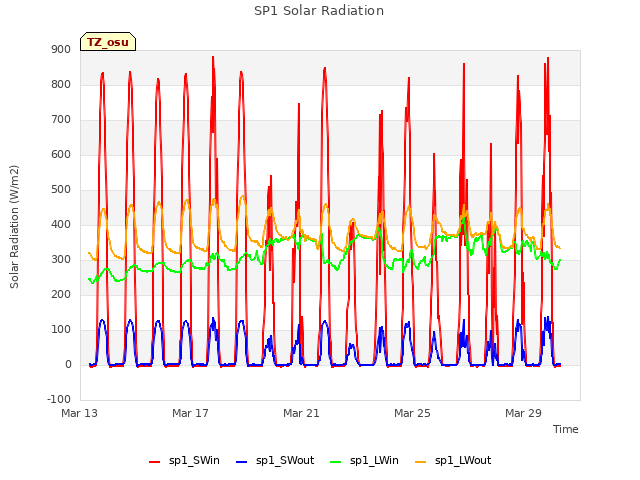640x480 pixels.
Task: Click the chart title SP1 Solar Radiation
Action: [x=319, y=11]
